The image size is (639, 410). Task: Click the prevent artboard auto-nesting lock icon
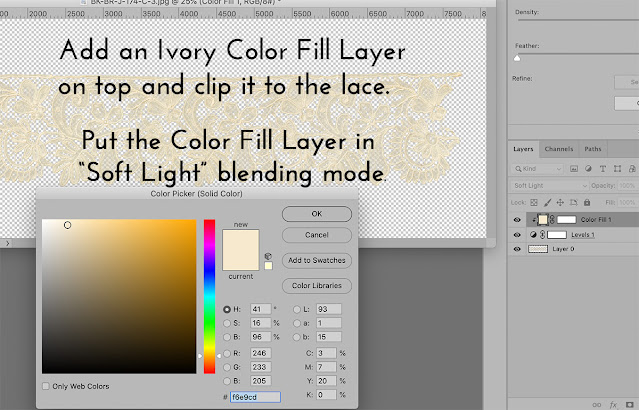573,203
